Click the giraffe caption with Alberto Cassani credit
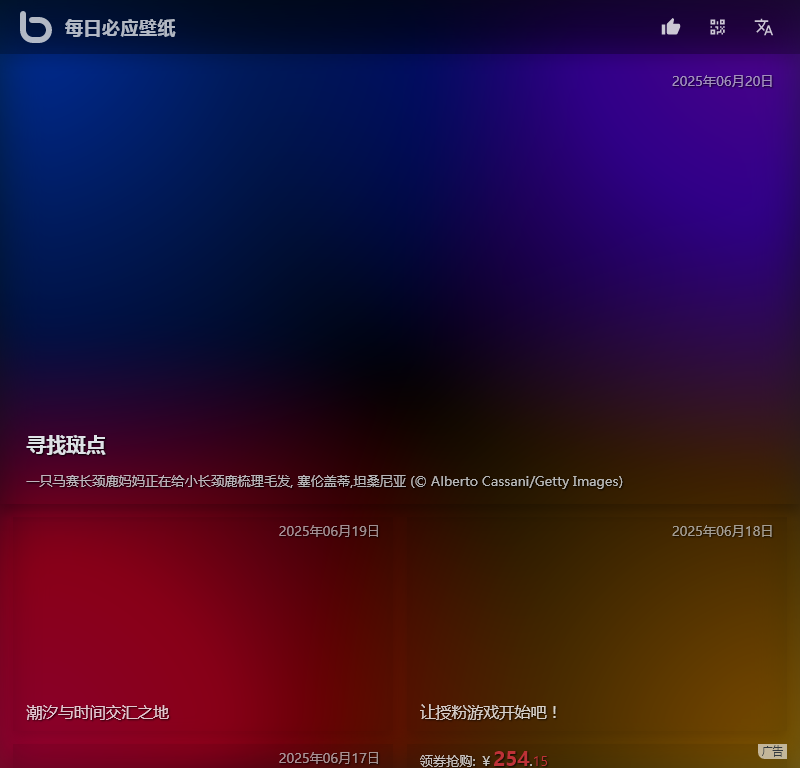800x768 pixels. click(x=324, y=481)
